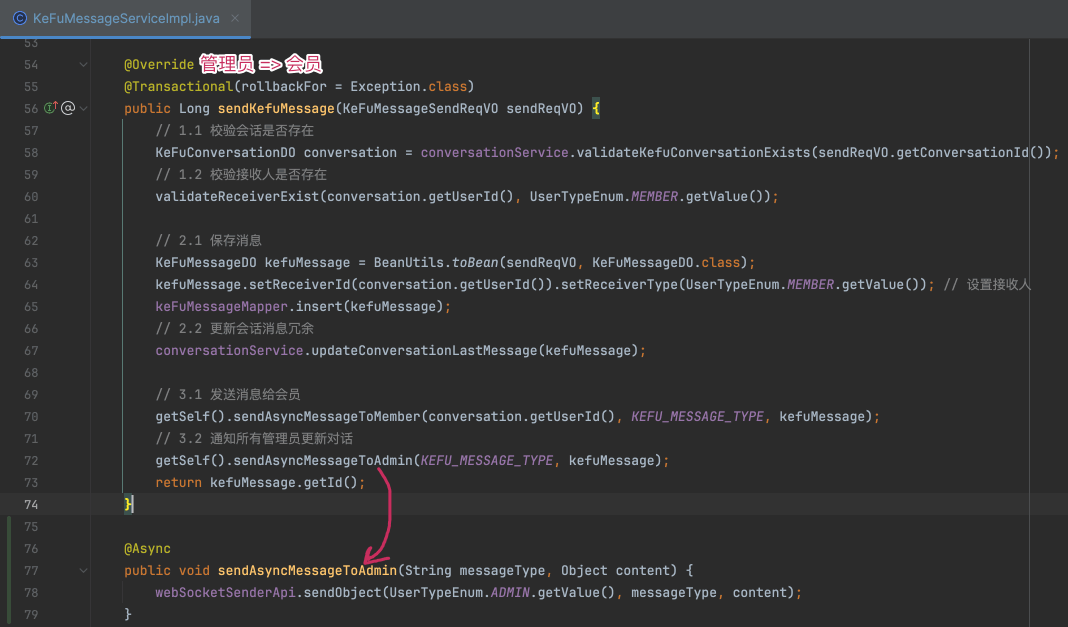The image size is (1068, 627).
Task: Click the green VCS change marker beside line 77
Action: point(8,570)
